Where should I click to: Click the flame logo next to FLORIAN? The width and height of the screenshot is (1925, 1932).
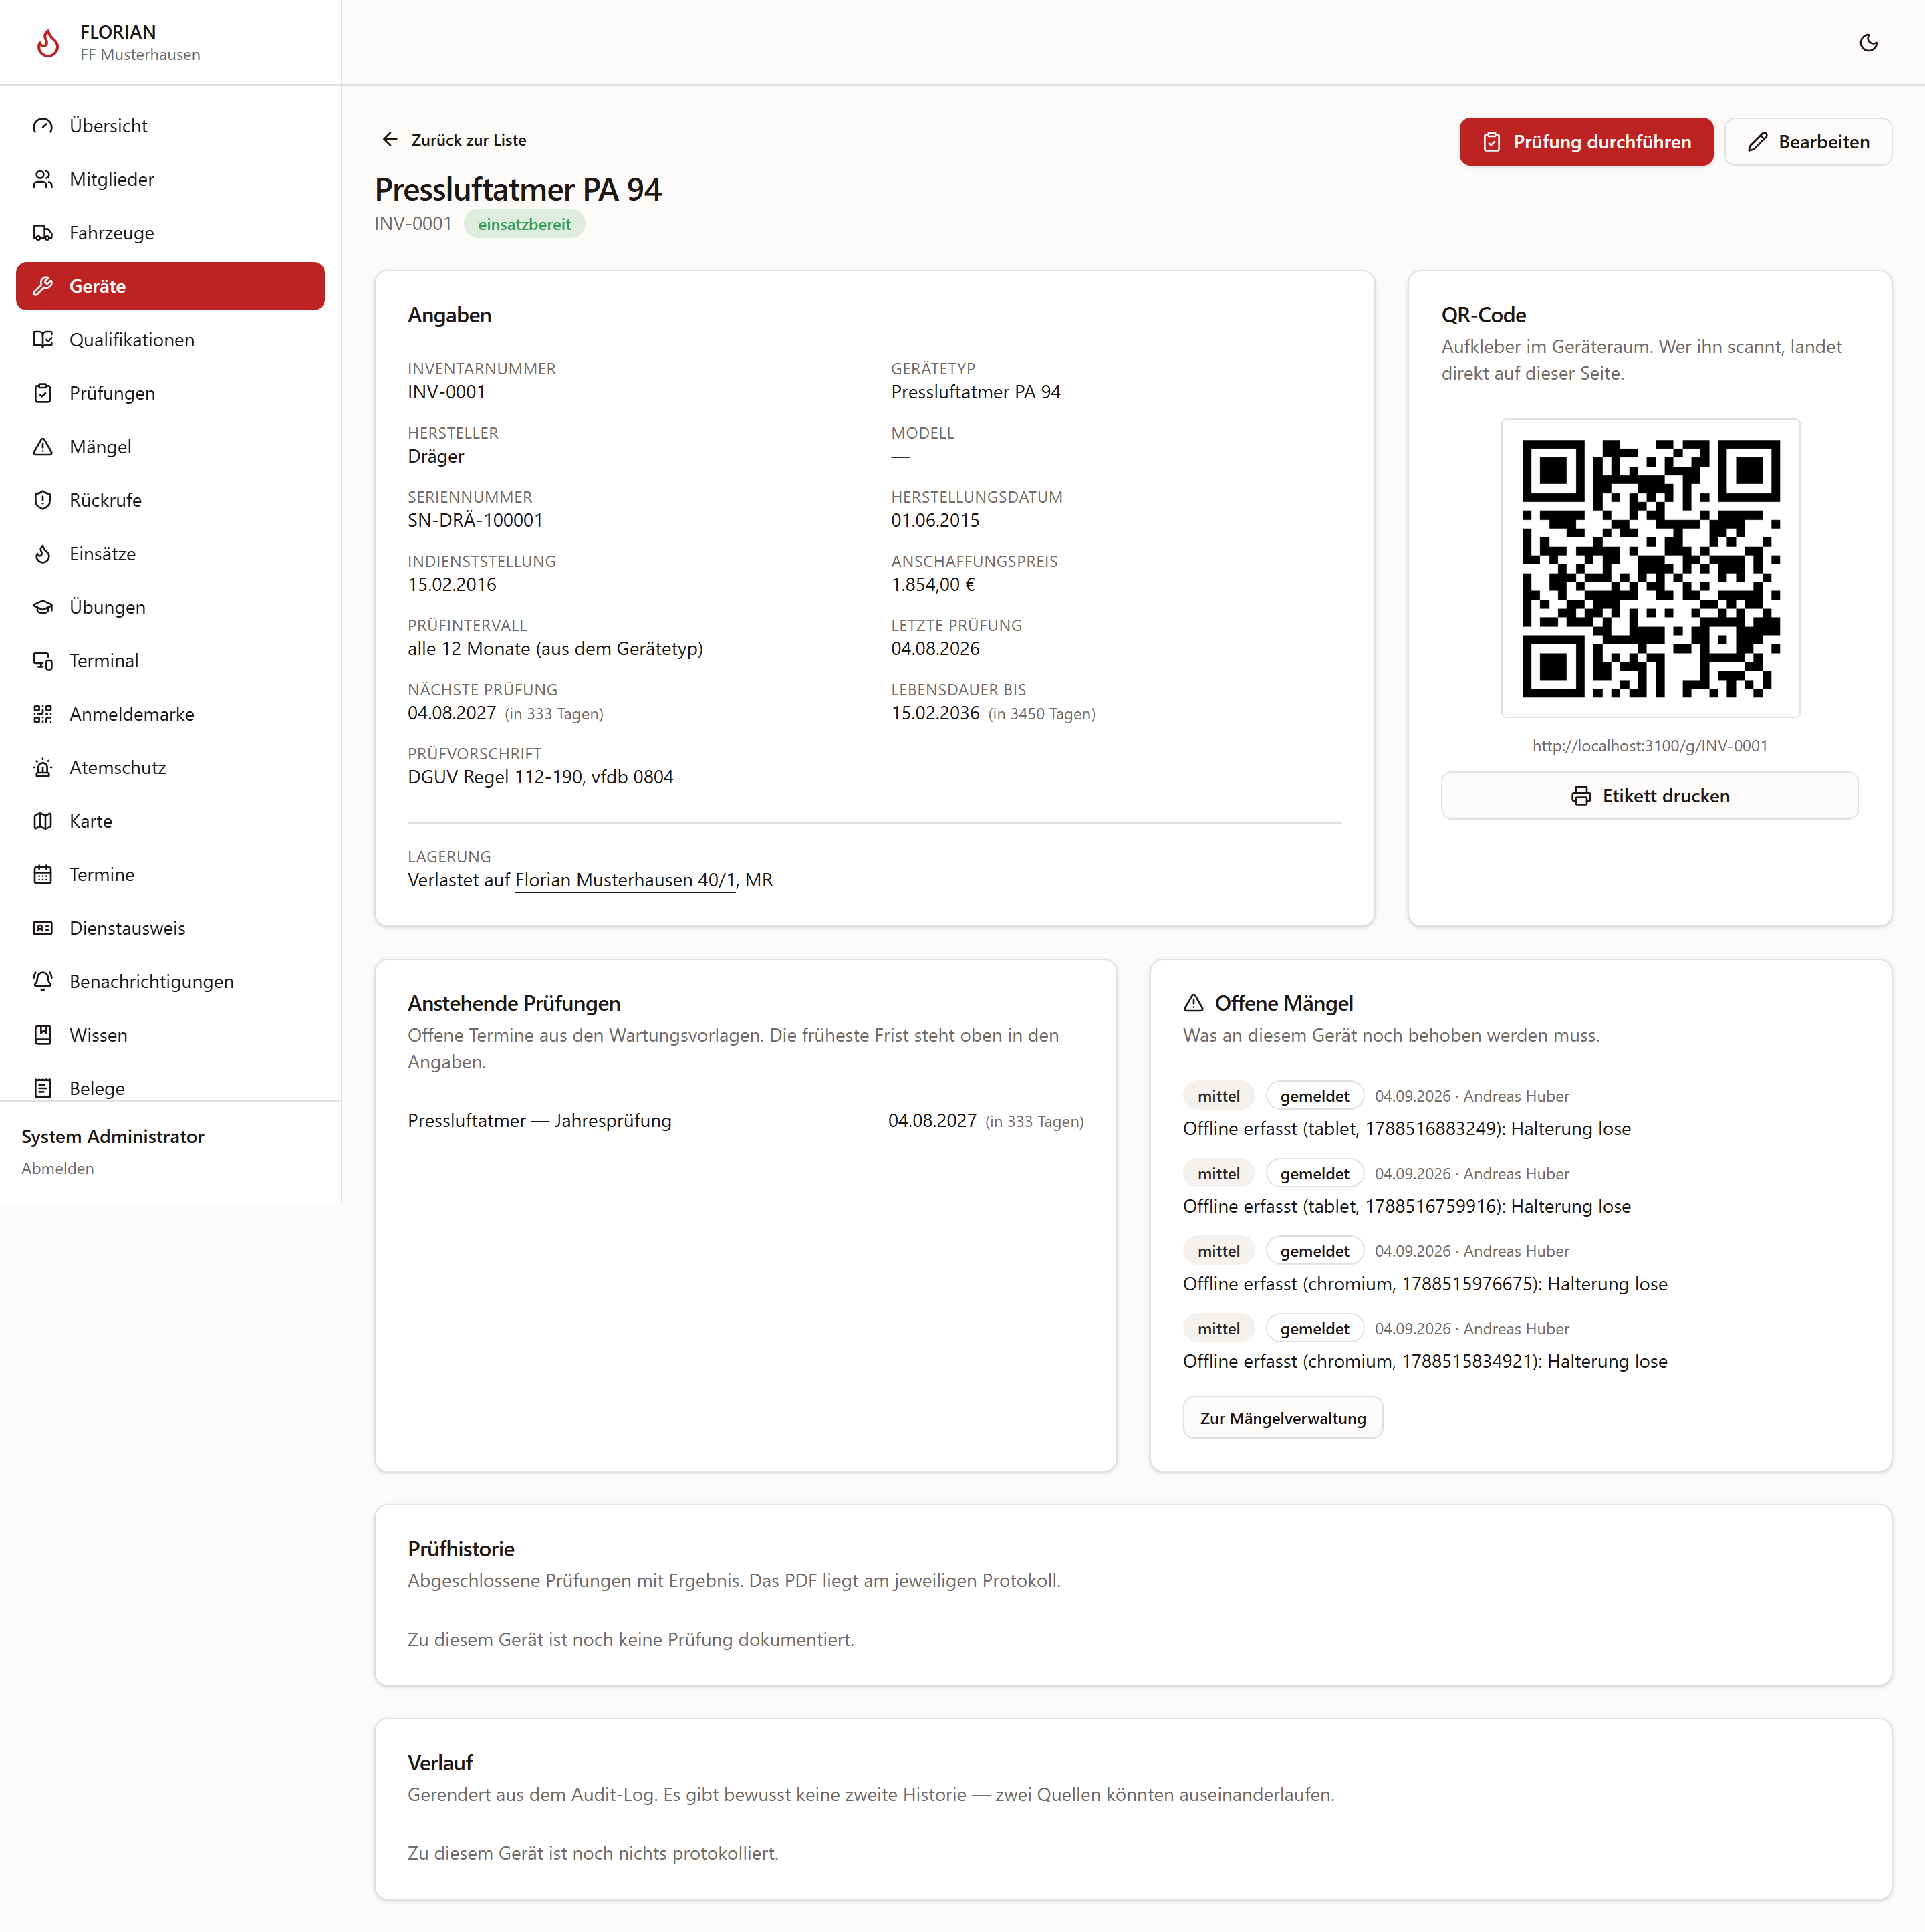[x=47, y=43]
